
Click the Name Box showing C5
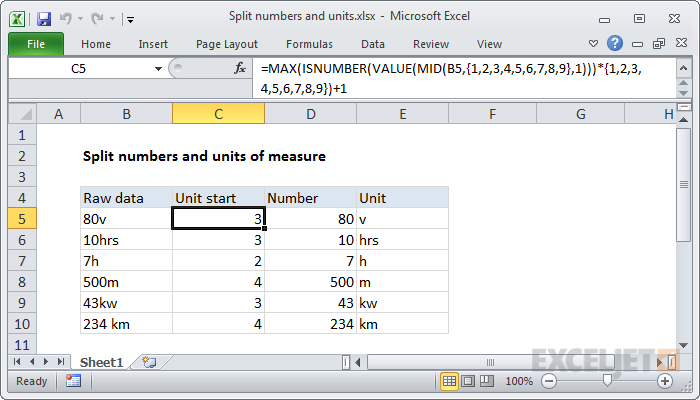point(79,69)
